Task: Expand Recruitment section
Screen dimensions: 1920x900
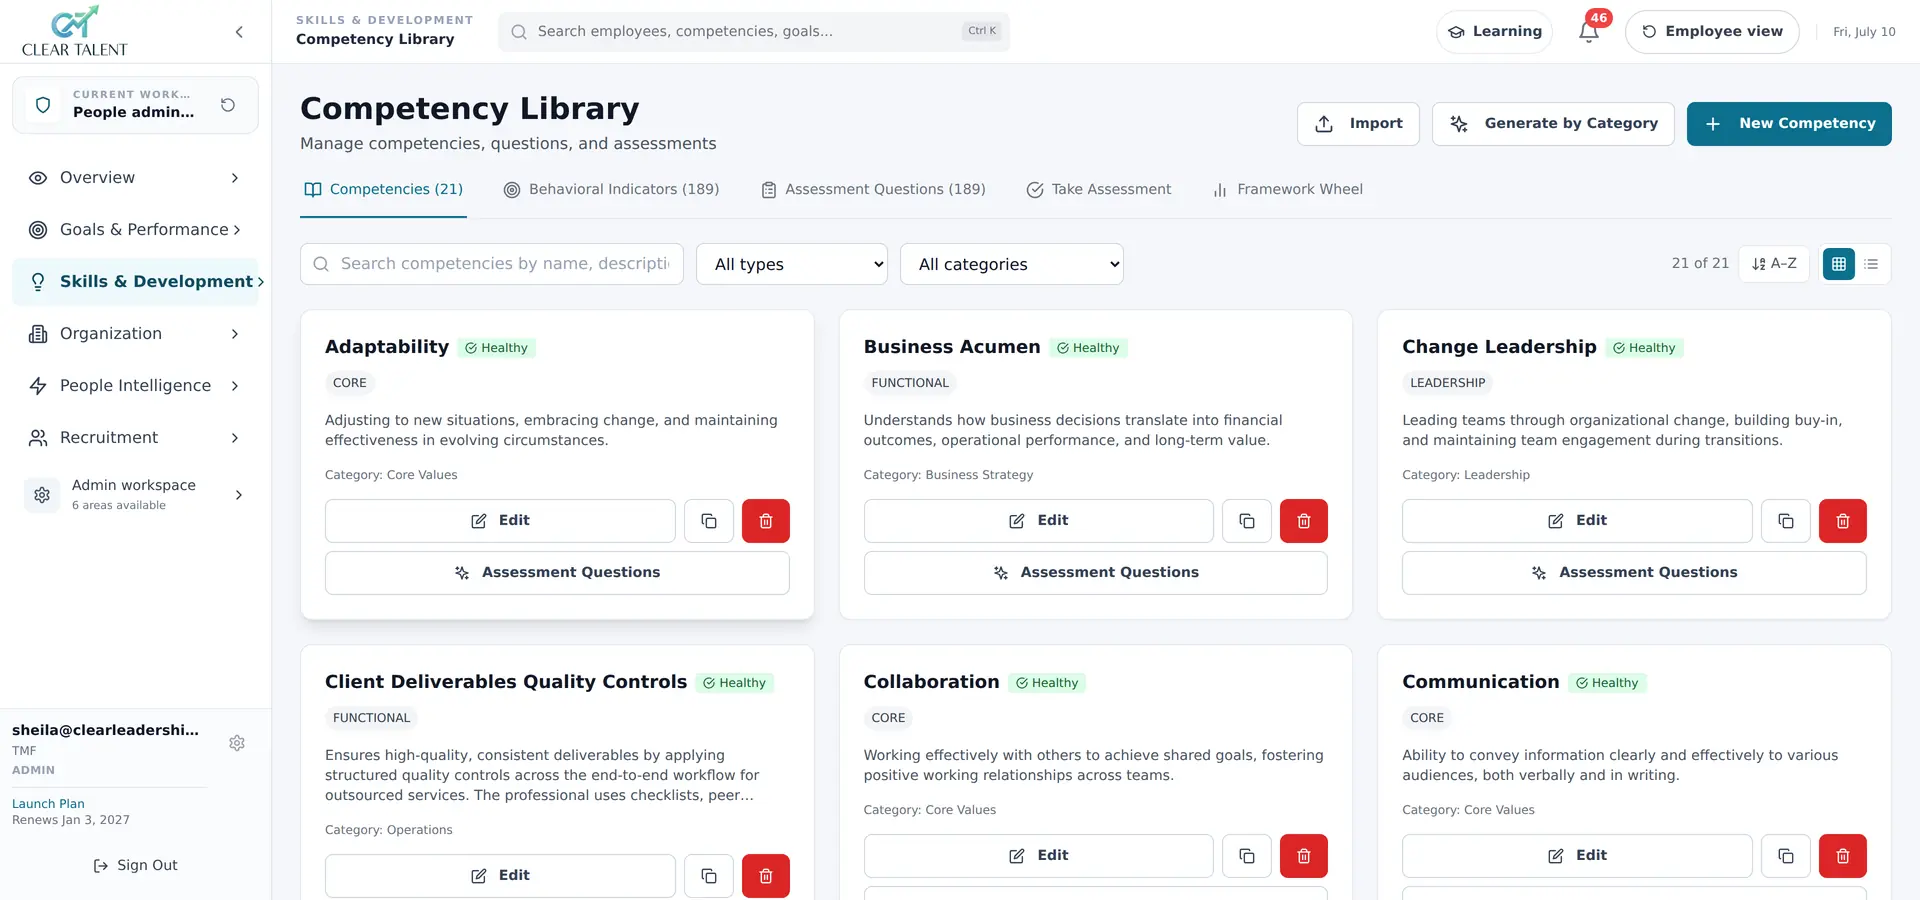Action: coord(135,438)
